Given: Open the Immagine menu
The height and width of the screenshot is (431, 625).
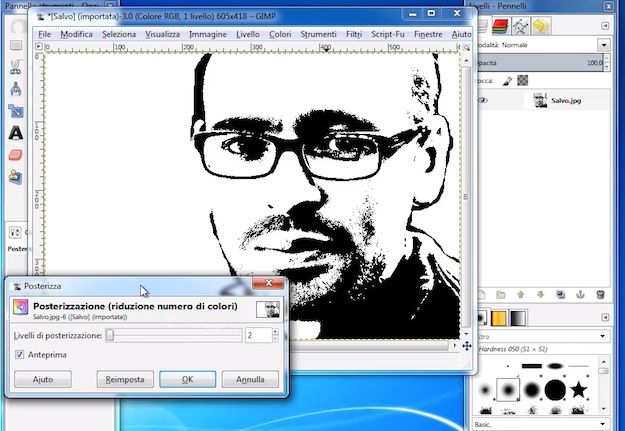Looking at the screenshot, I should point(208,34).
